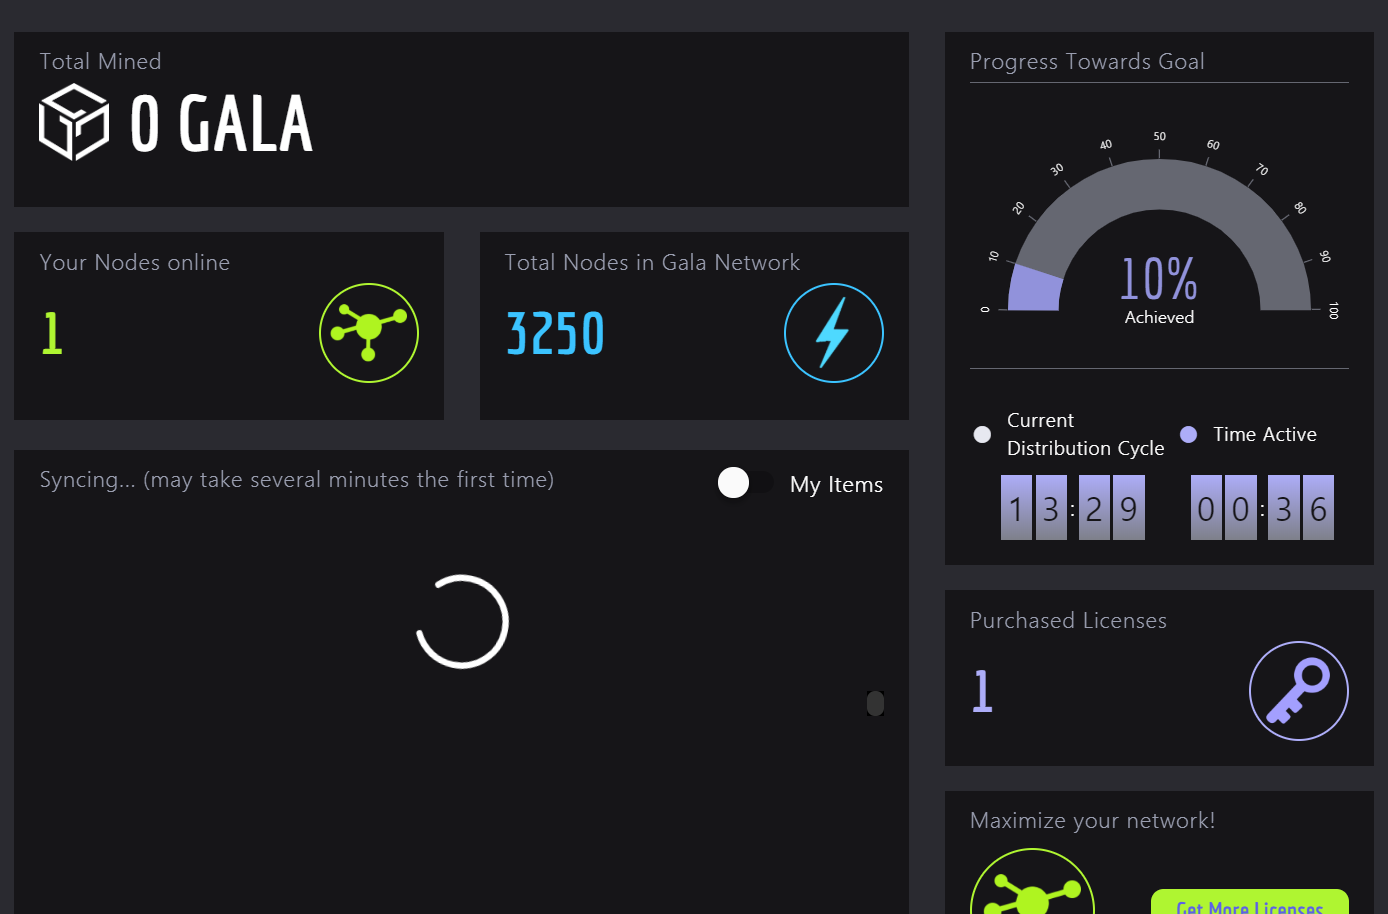This screenshot has width=1388, height=914.
Task: Click the loading spinner in the syncing panel
Action: pos(462,621)
